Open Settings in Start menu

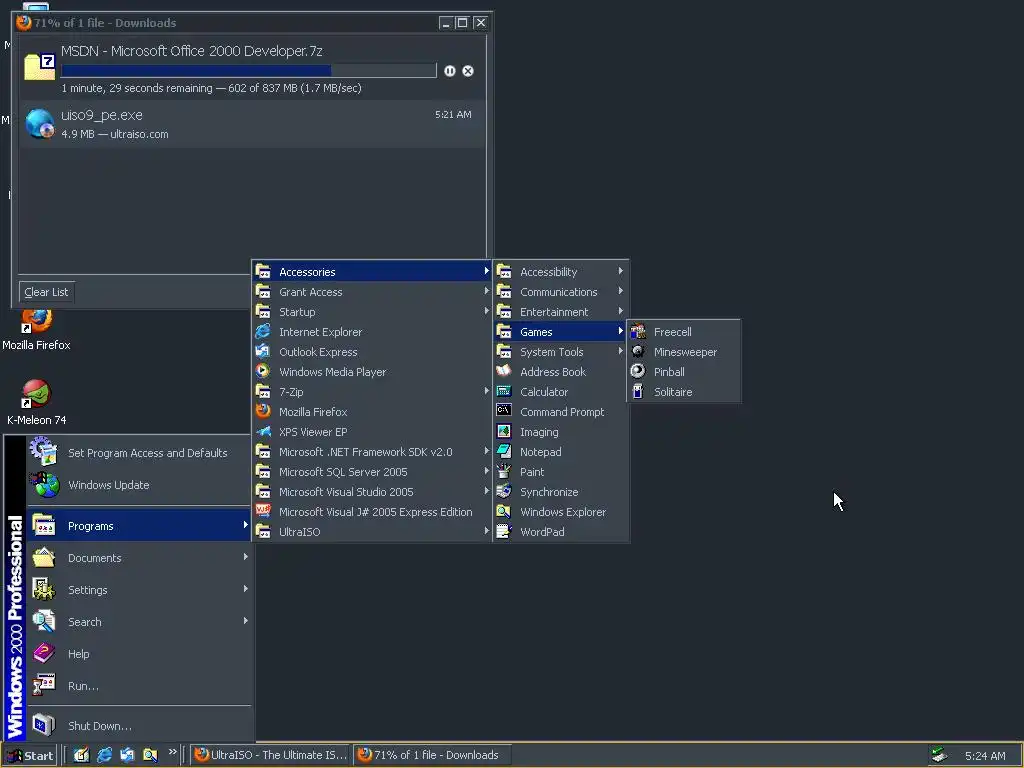pyautogui.click(x=138, y=590)
